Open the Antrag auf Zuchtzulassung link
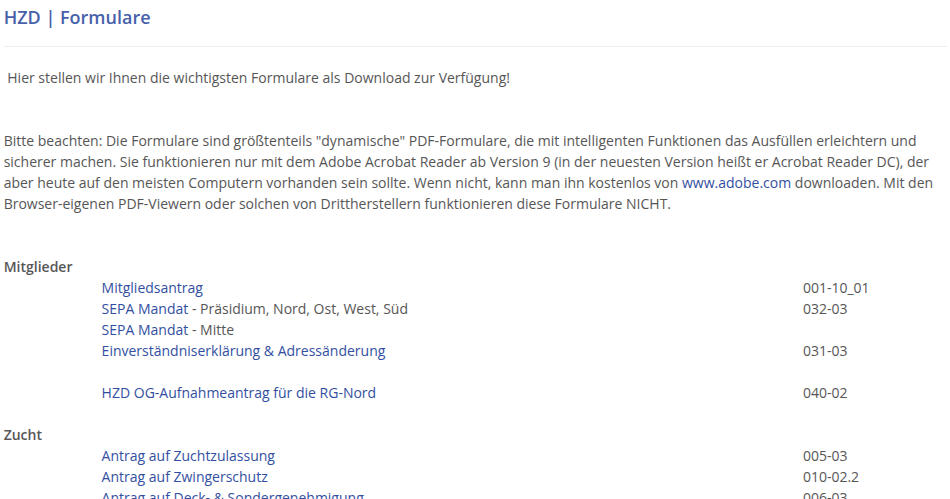 [188, 456]
